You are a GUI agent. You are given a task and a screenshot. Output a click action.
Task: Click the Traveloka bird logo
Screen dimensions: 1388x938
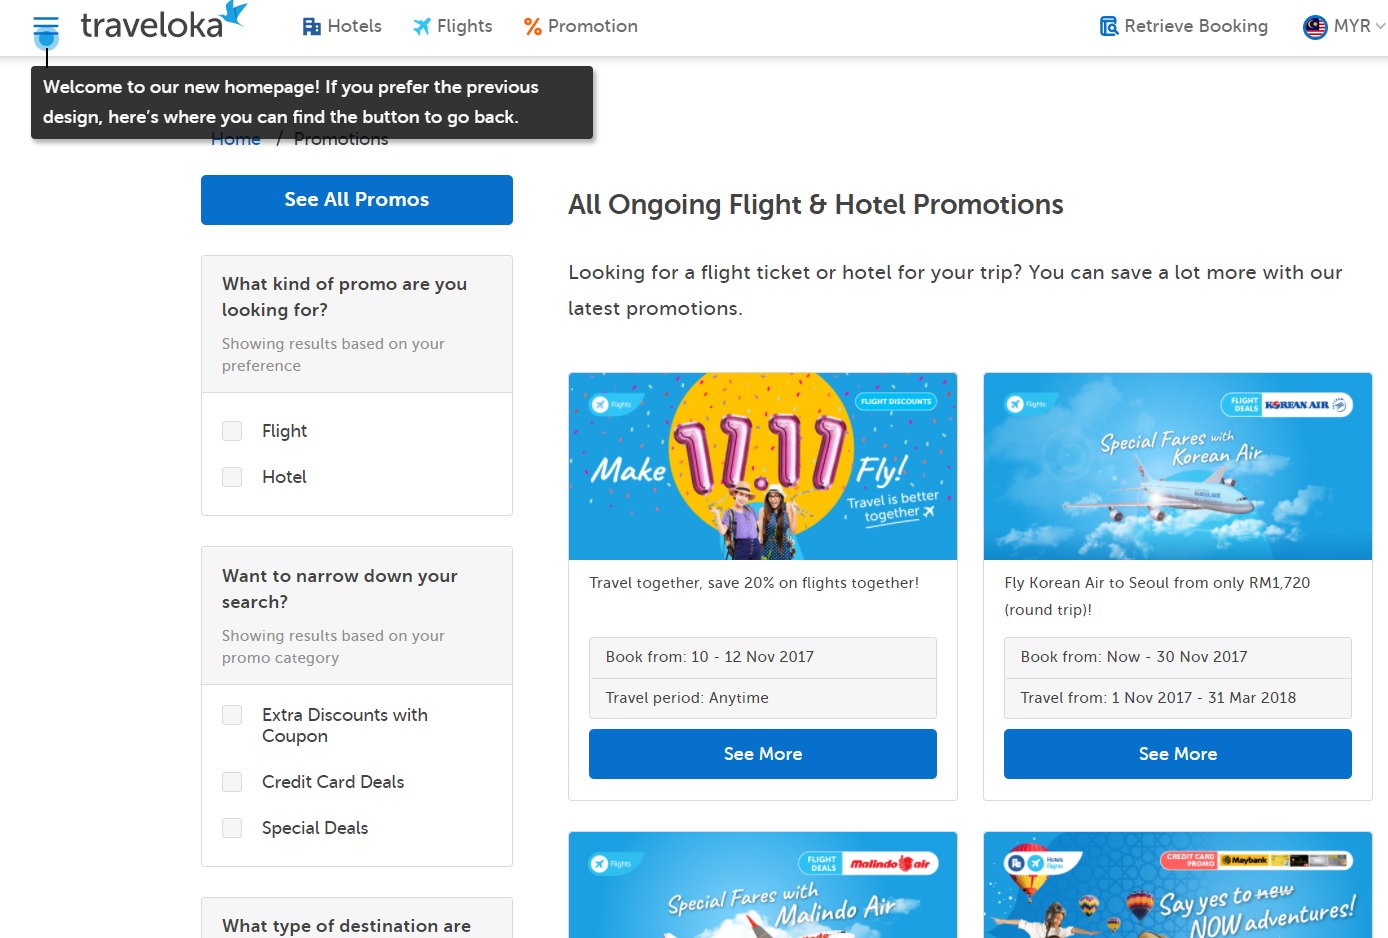click(234, 13)
